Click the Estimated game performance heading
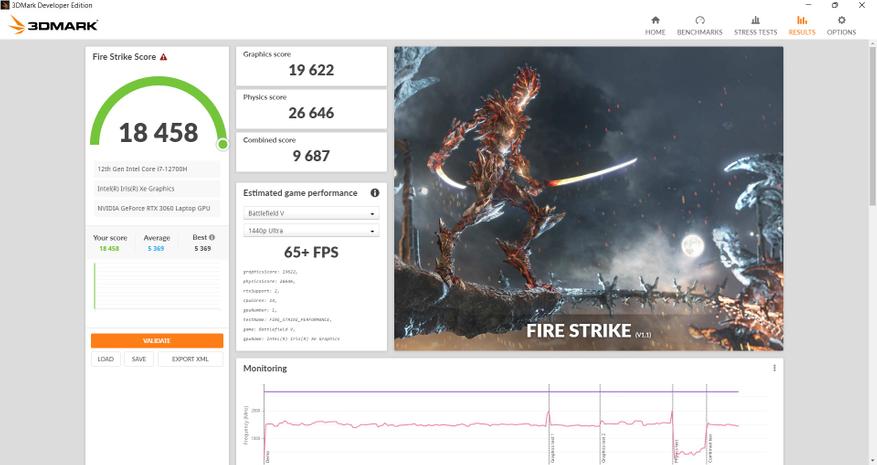Image resolution: width=877 pixels, height=465 pixels. 300,193
